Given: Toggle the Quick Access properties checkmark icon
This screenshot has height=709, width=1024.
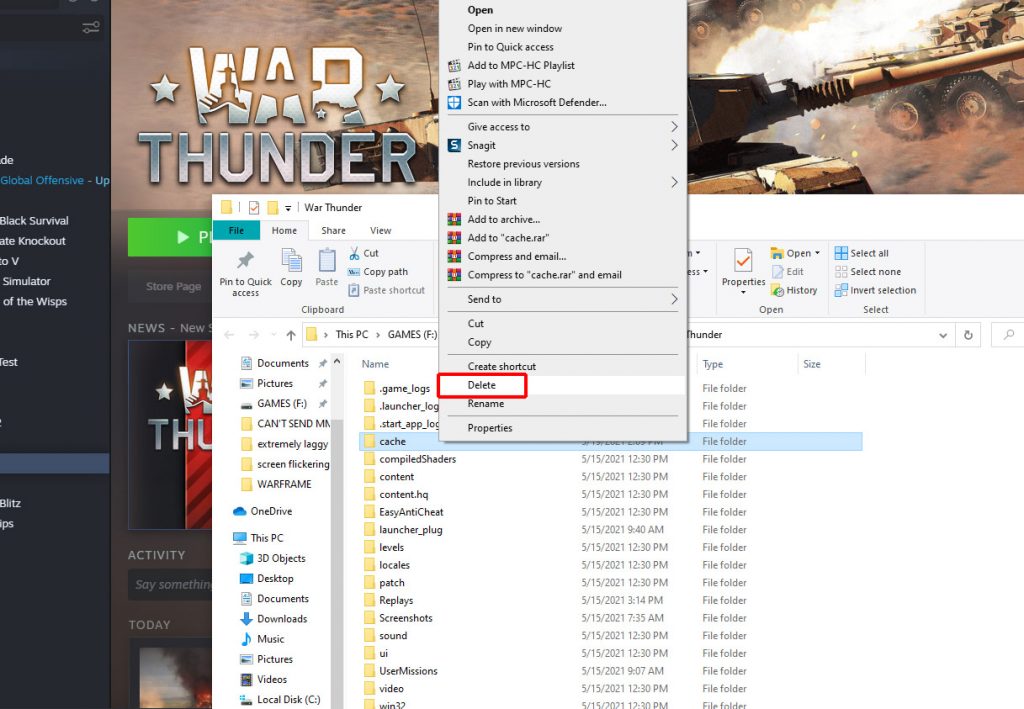Looking at the screenshot, I should coord(254,208).
